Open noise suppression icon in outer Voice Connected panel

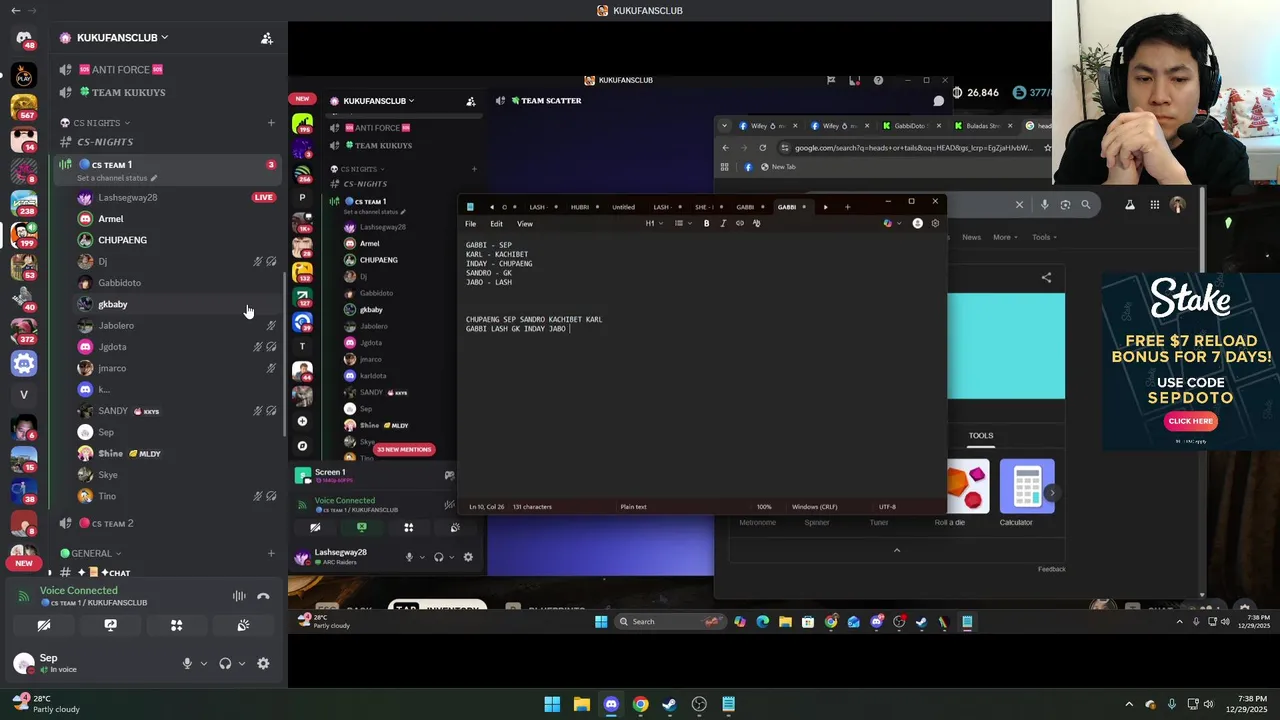click(239, 596)
